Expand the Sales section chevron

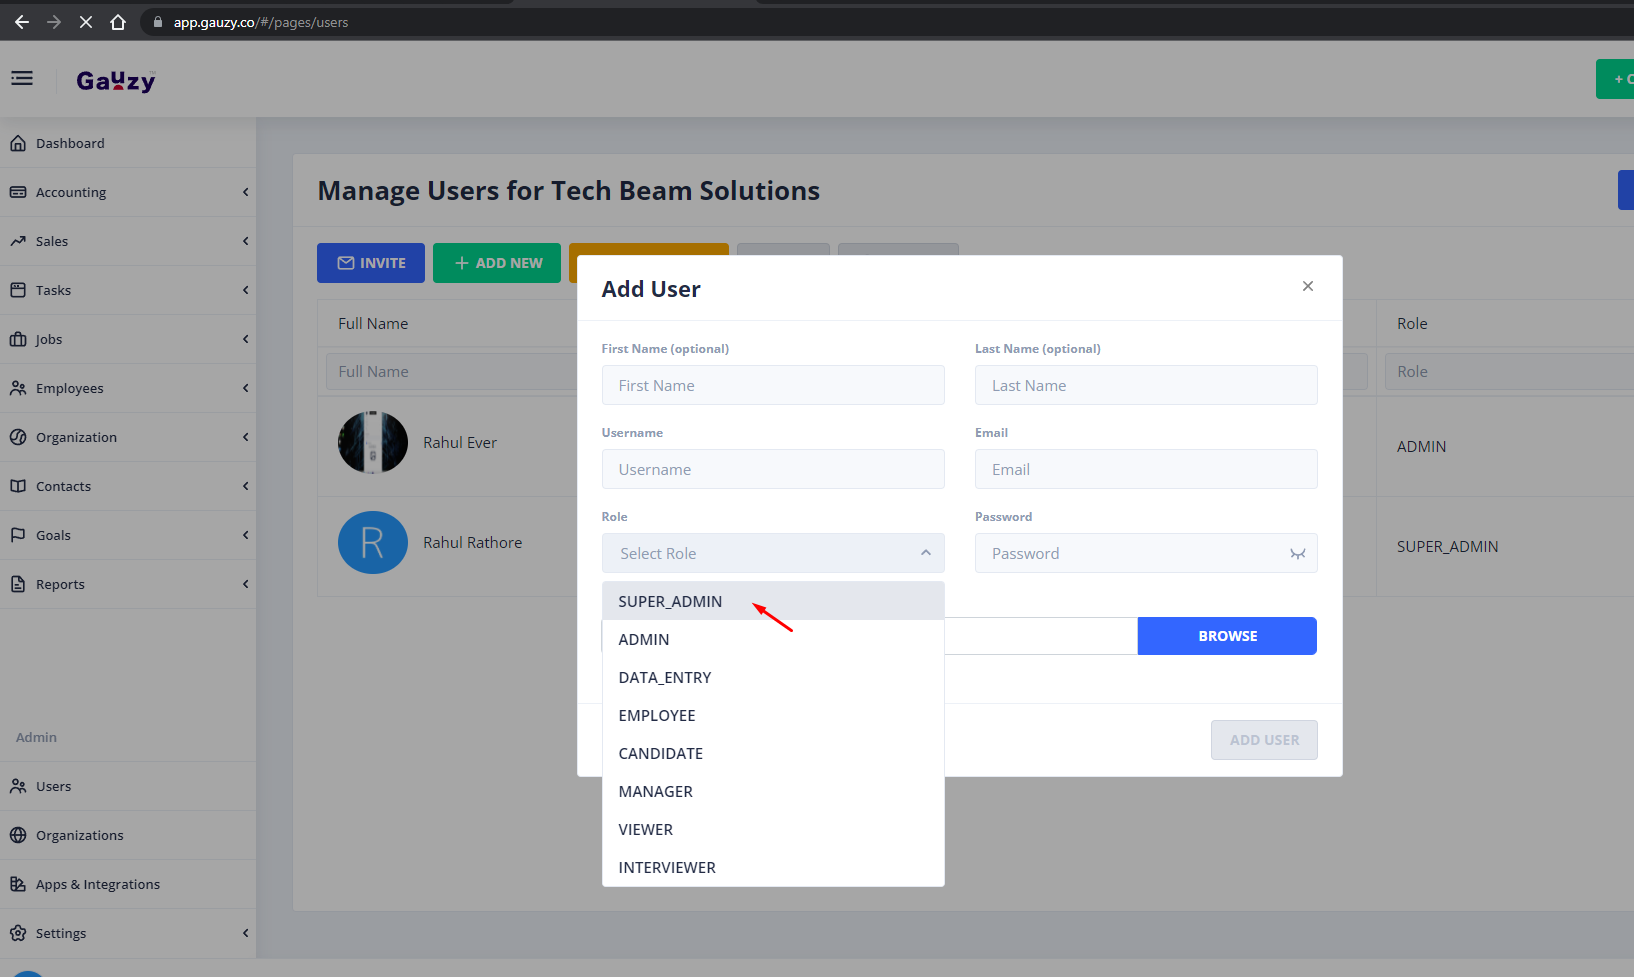tap(245, 241)
